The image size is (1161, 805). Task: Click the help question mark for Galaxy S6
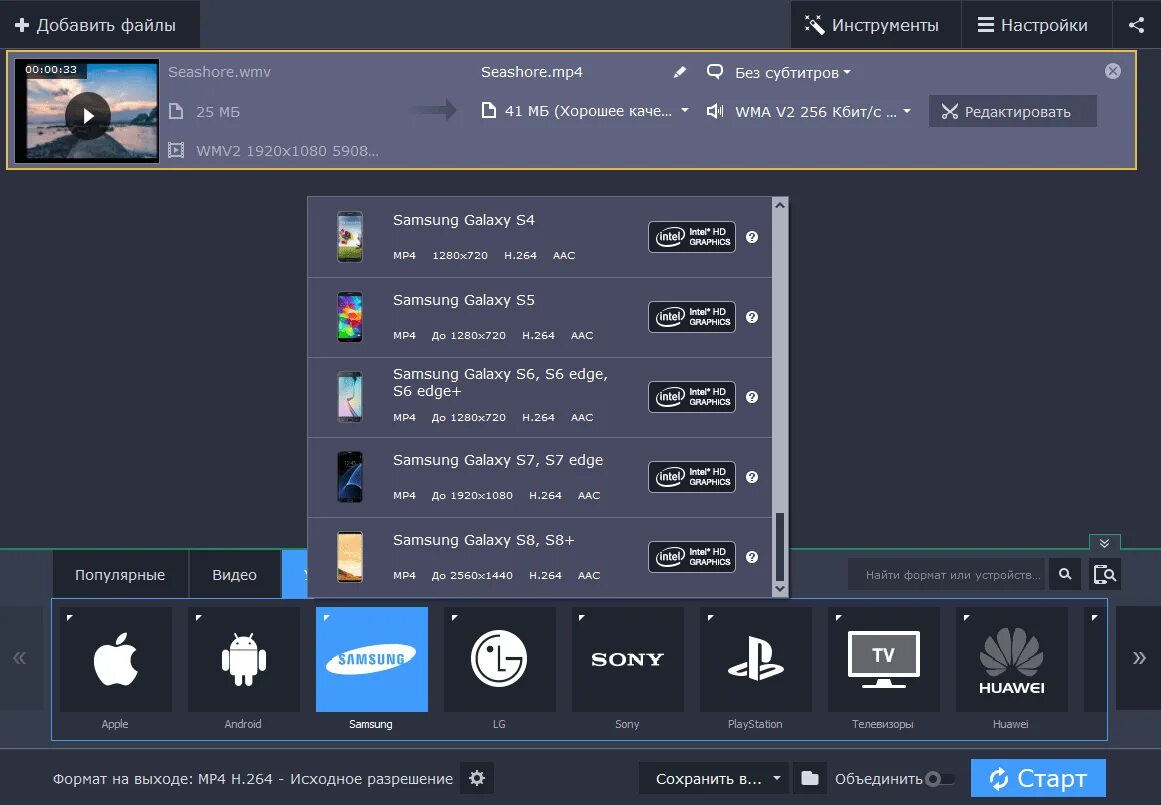click(752, 397)
